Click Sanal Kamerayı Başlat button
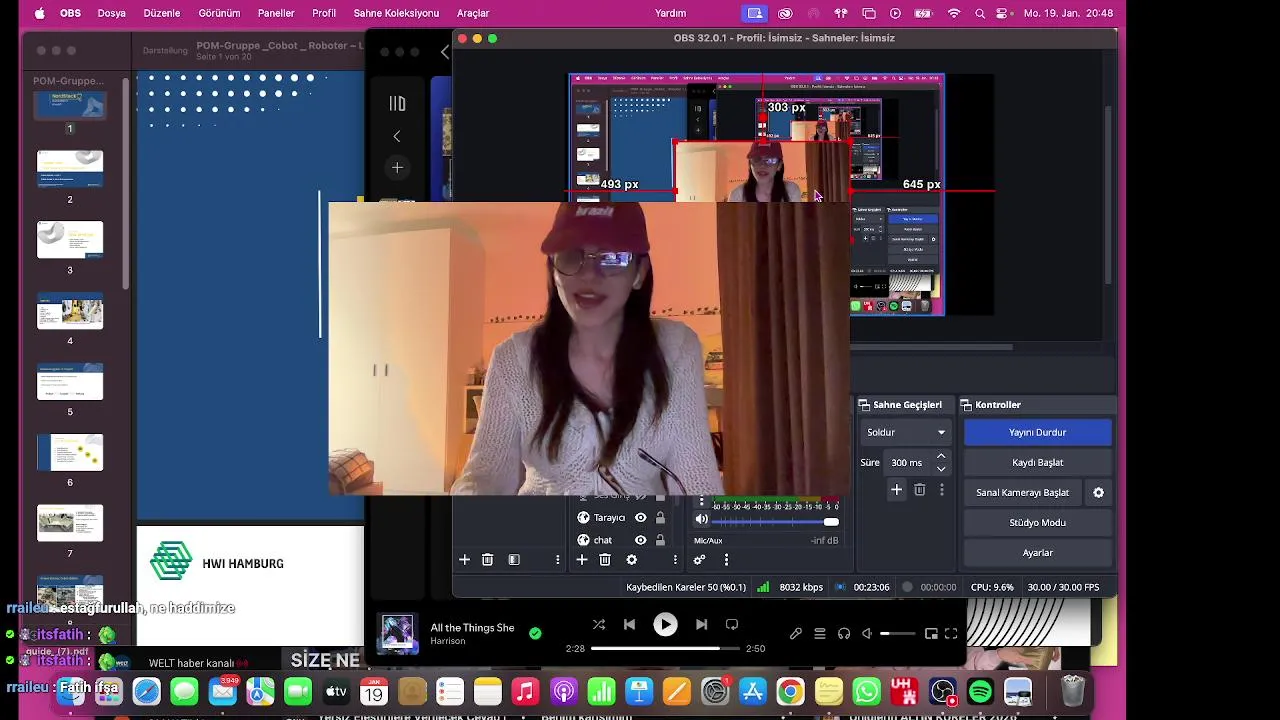Viewport: 1280px width, 720px height. pyautogui.click(x=1022, y=492)
